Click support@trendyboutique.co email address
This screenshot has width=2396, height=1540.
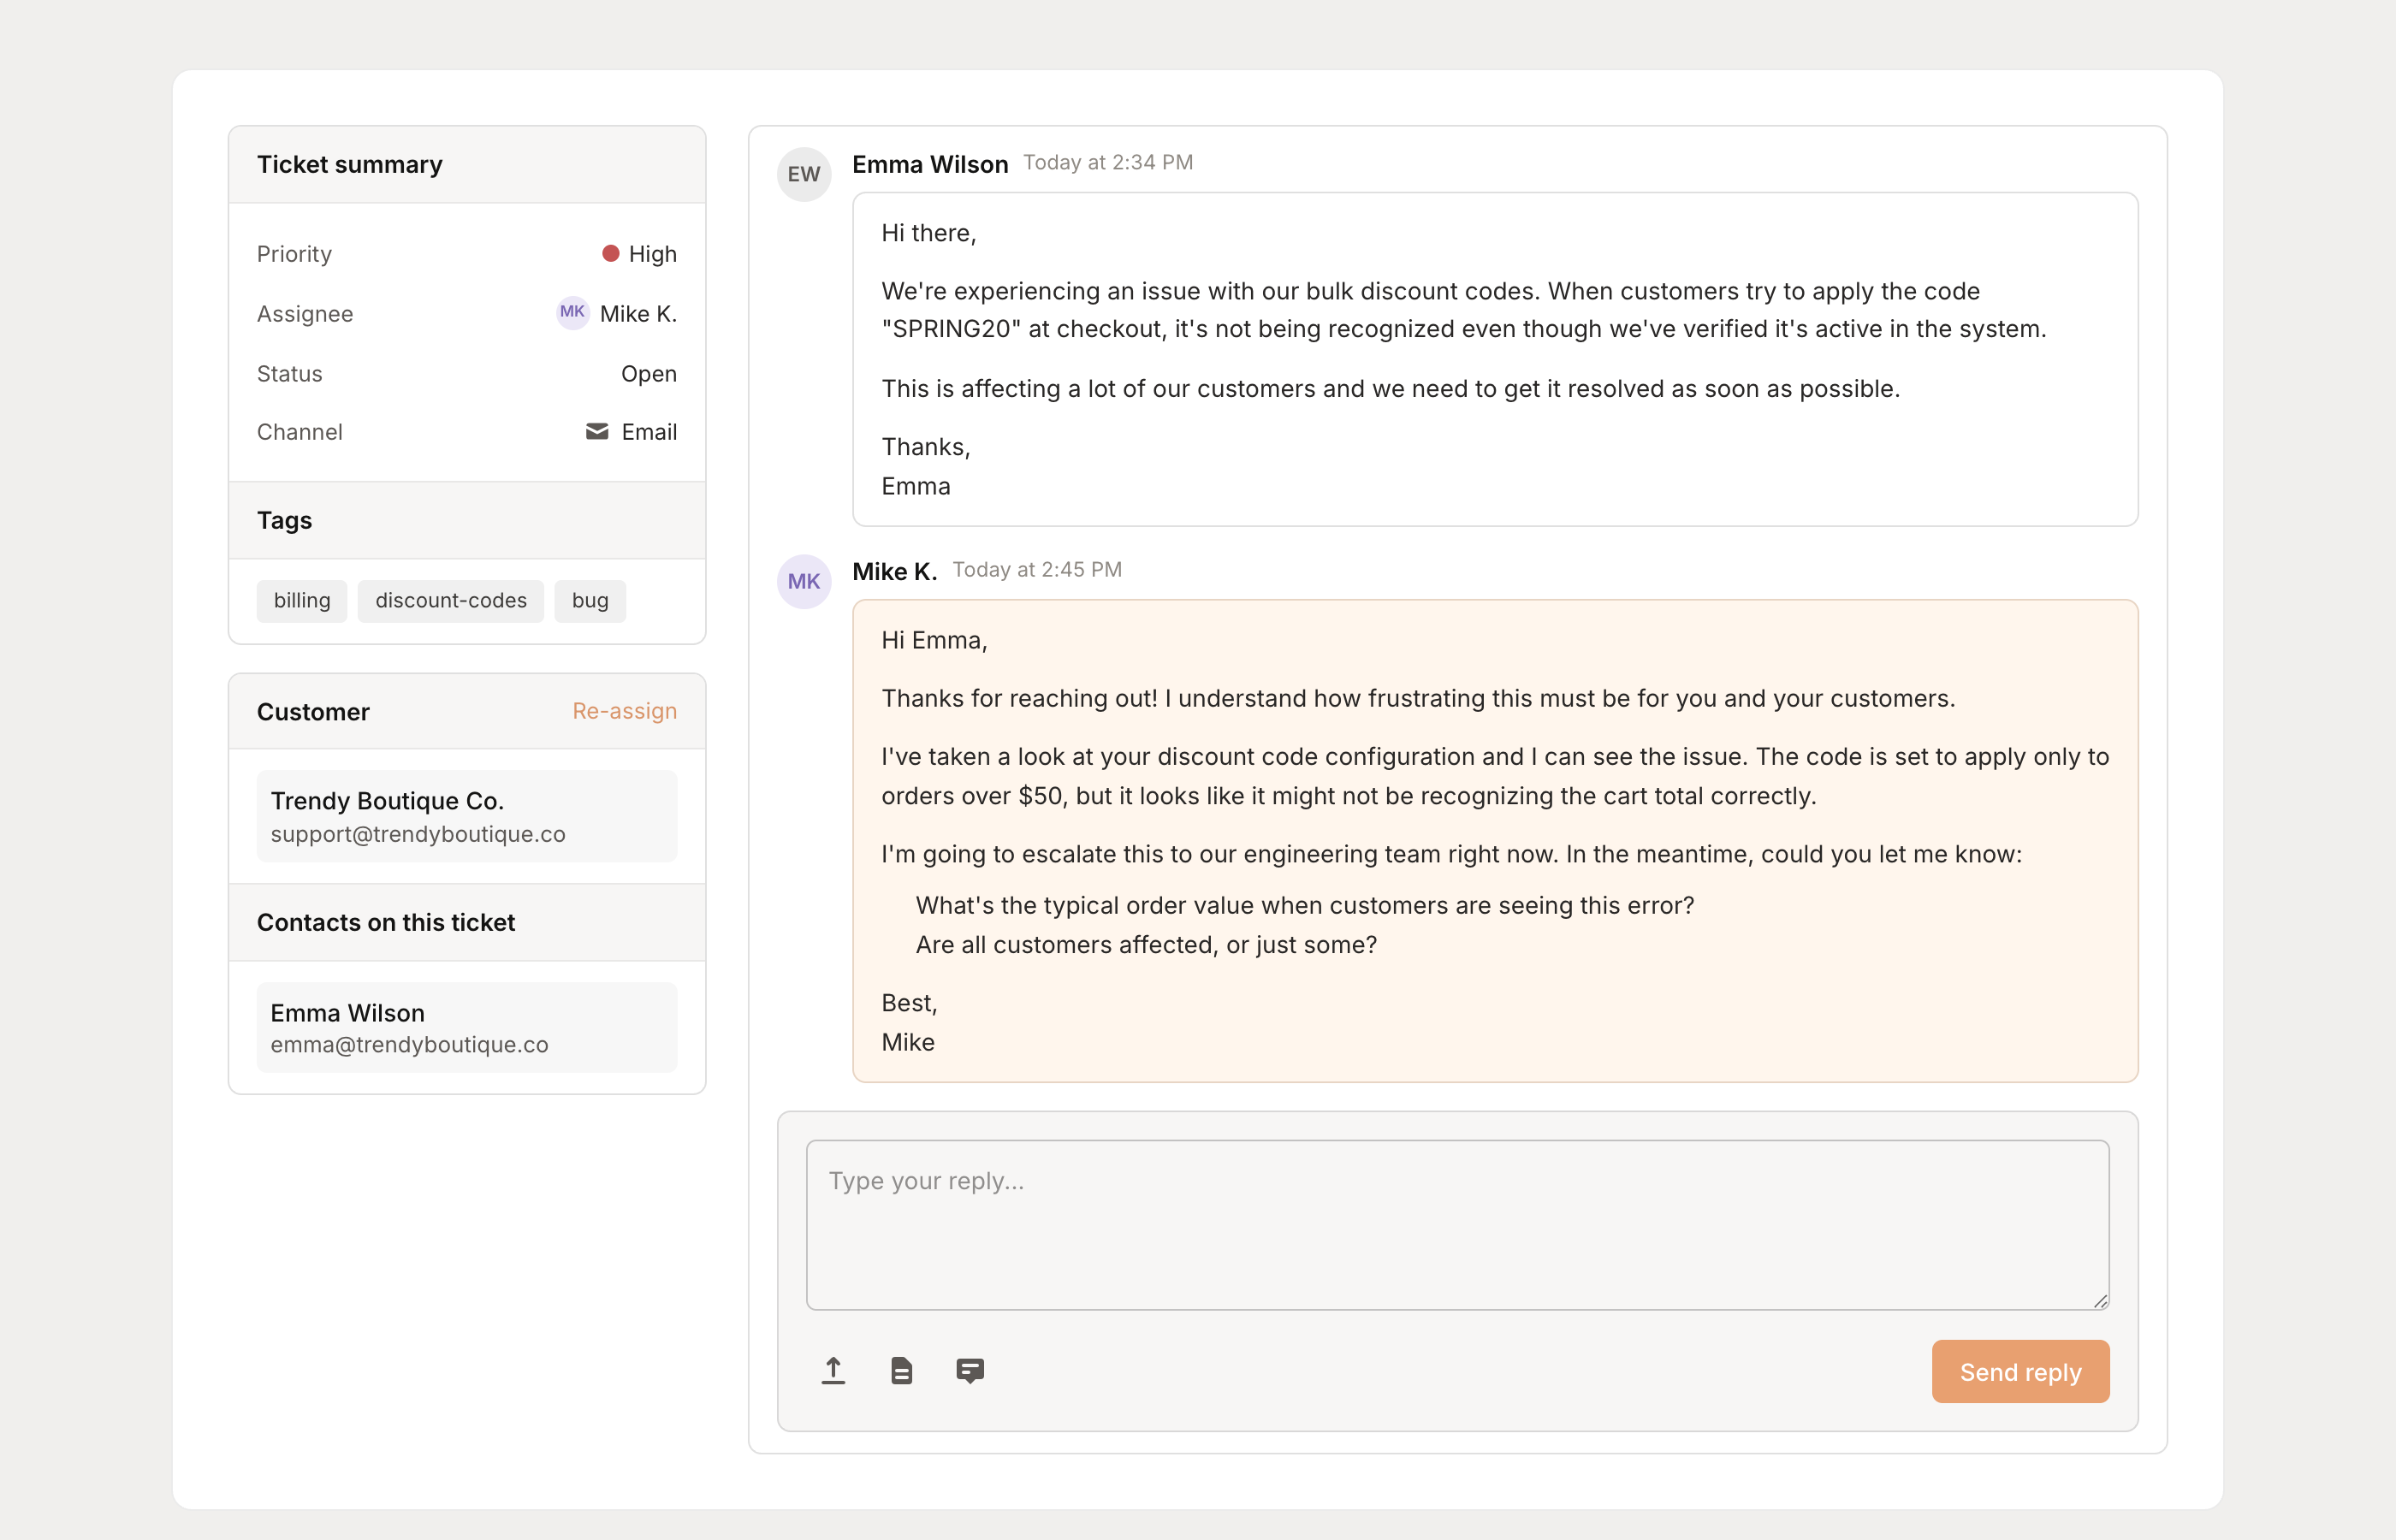(417, 833)
